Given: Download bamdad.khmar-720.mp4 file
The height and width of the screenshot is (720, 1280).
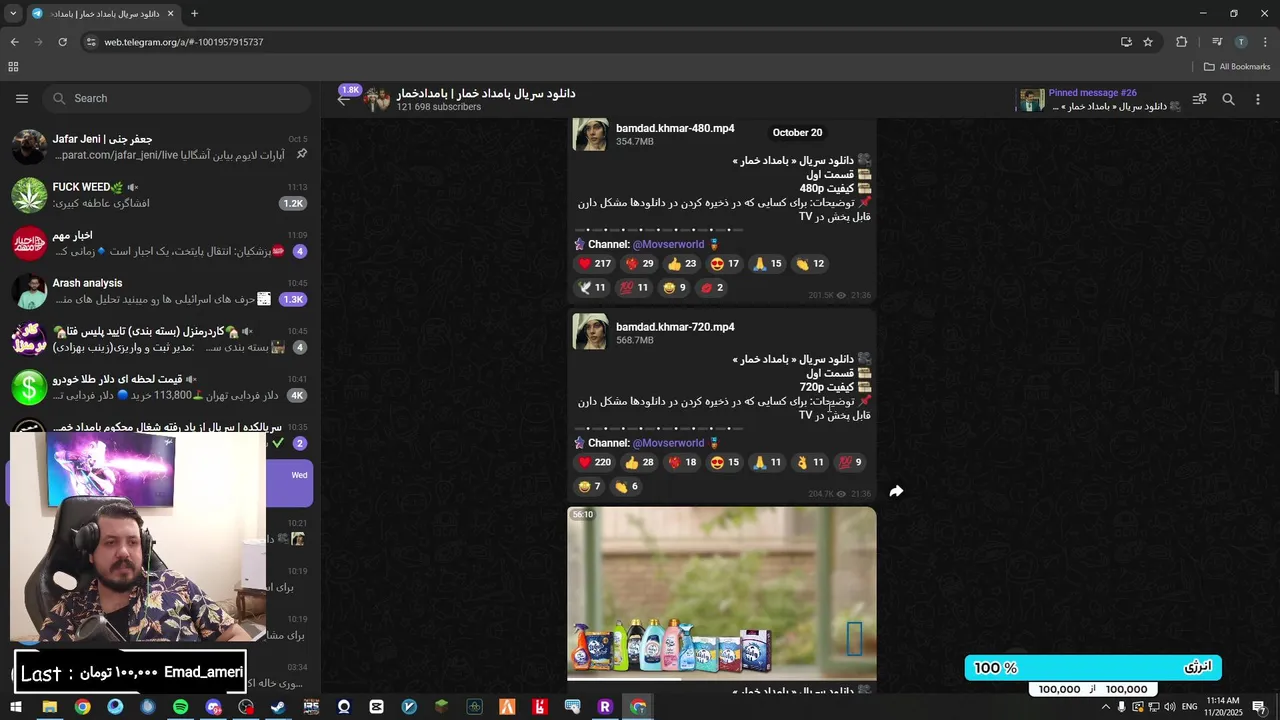Looking at the screenshot, I should click(x=590, y=332).
